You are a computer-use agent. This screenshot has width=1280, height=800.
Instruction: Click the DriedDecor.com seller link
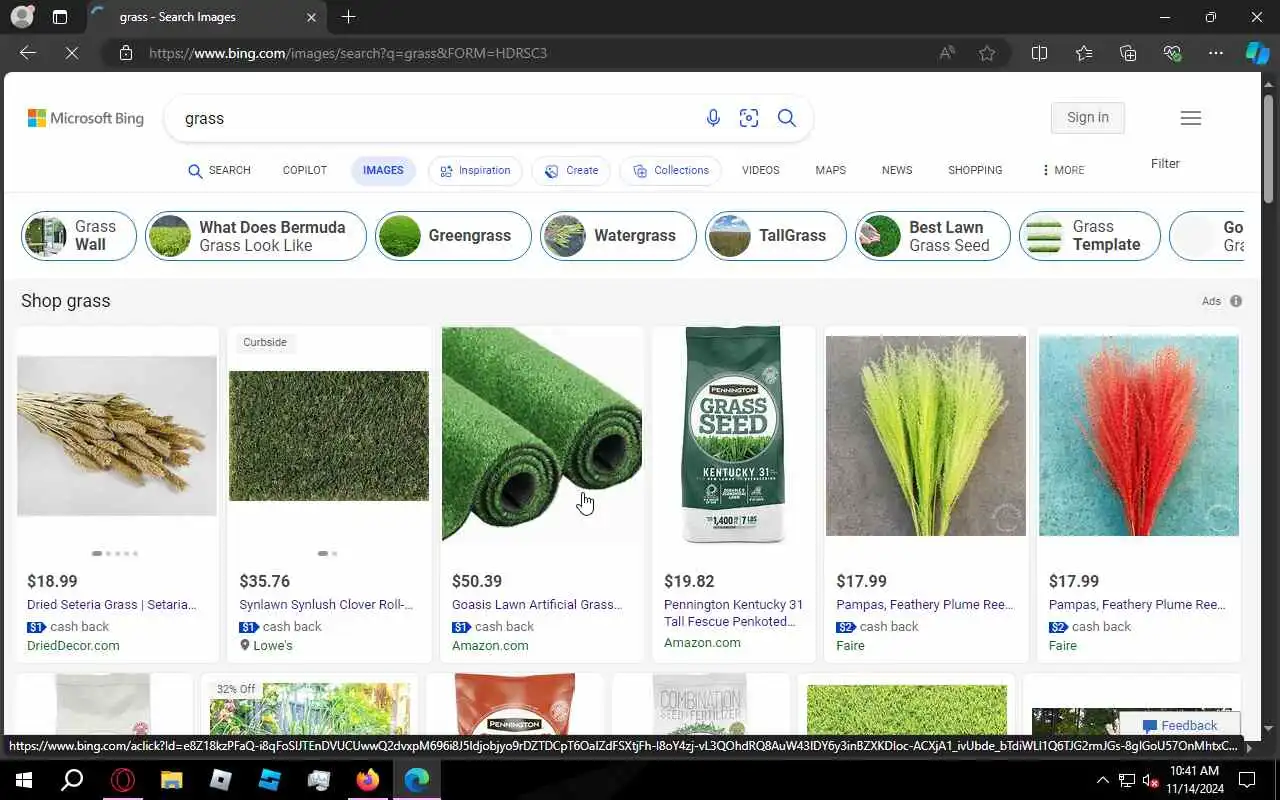tap(73, 645)
